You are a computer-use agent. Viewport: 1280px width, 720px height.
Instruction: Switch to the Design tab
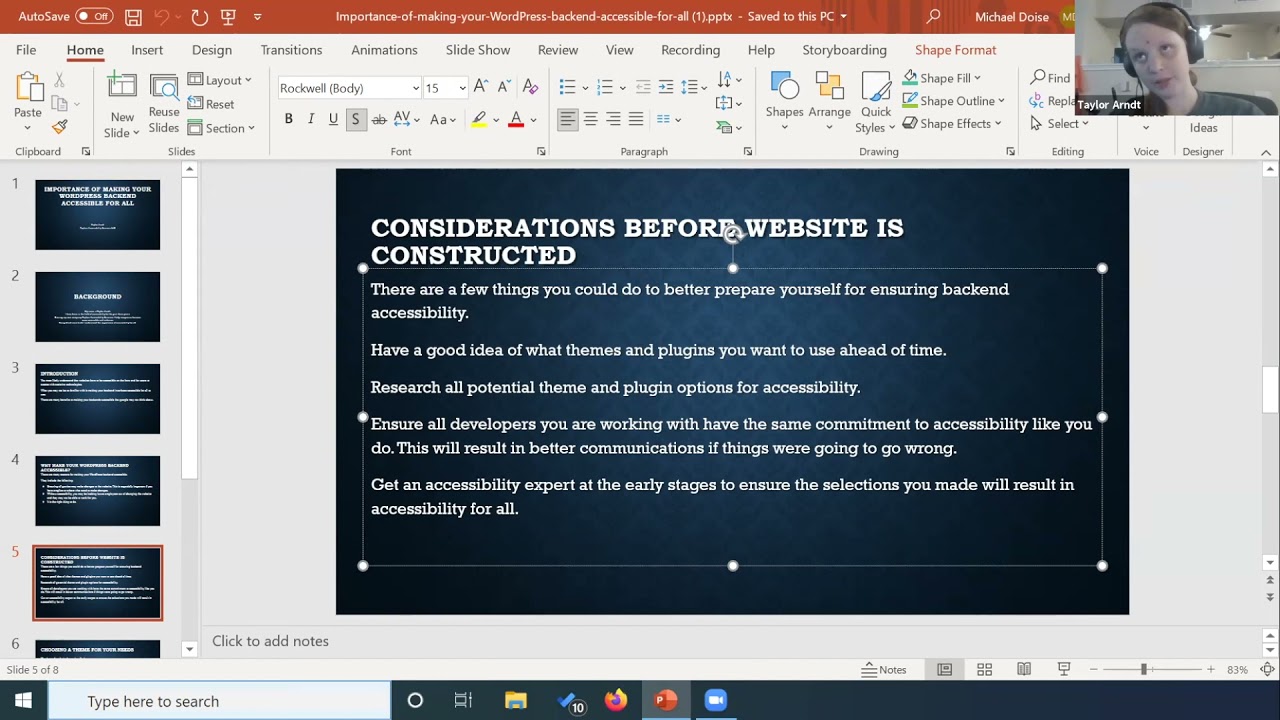pos(212,50)
